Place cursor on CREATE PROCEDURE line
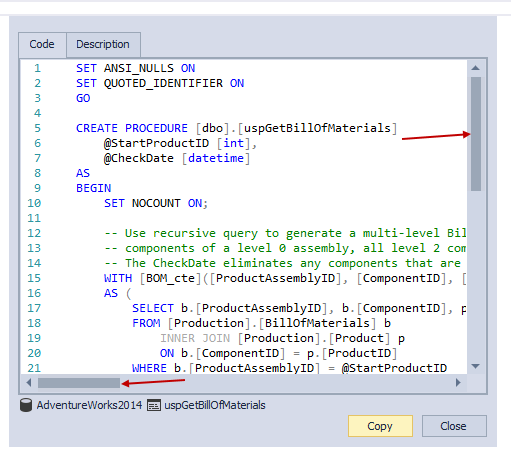Image resolution: width=511 pixels, height=458 pixels. point(237,128)
